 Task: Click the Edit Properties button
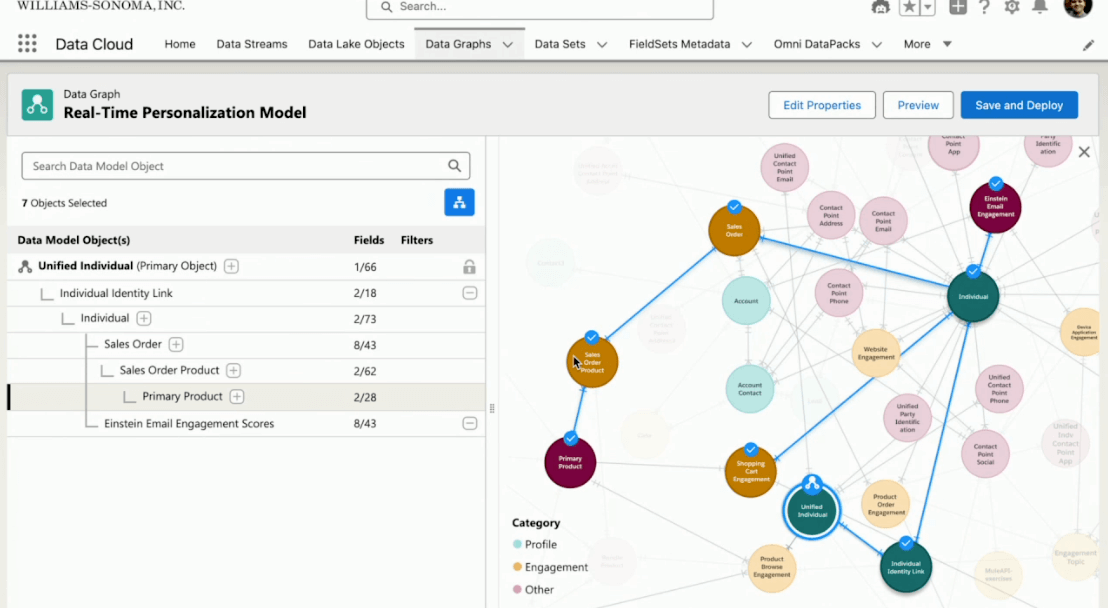[822, 105]
